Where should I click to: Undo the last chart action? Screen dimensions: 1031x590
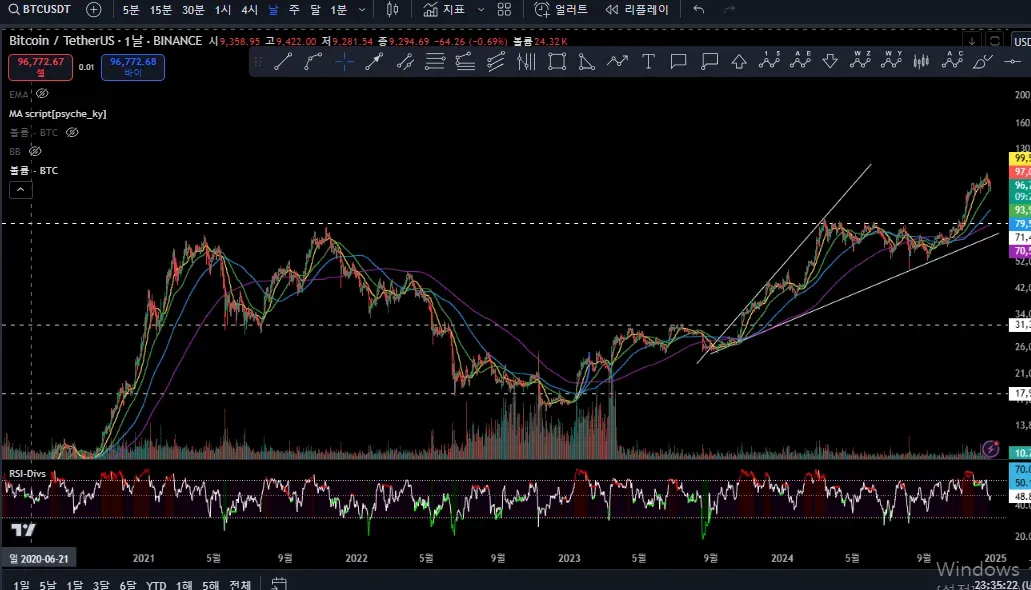tap(699, 9)
